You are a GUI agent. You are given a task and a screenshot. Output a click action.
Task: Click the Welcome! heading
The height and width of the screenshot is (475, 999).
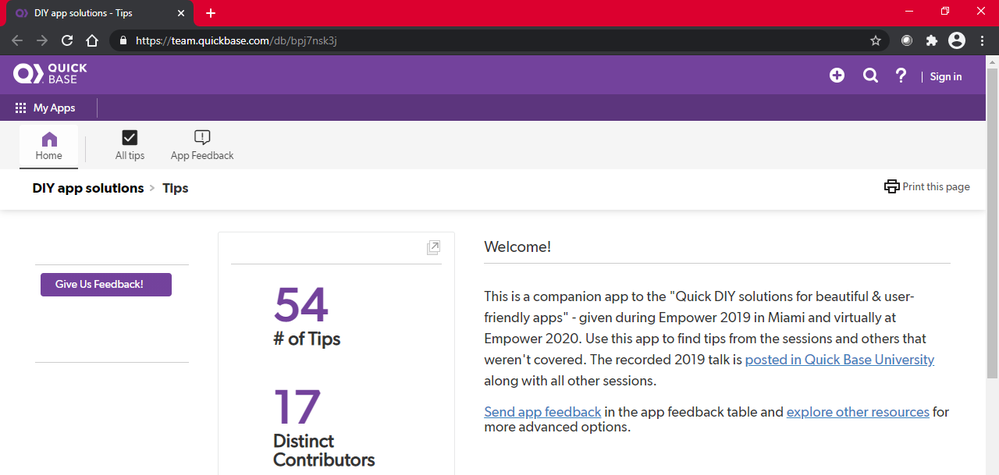[x=517, y=247]
